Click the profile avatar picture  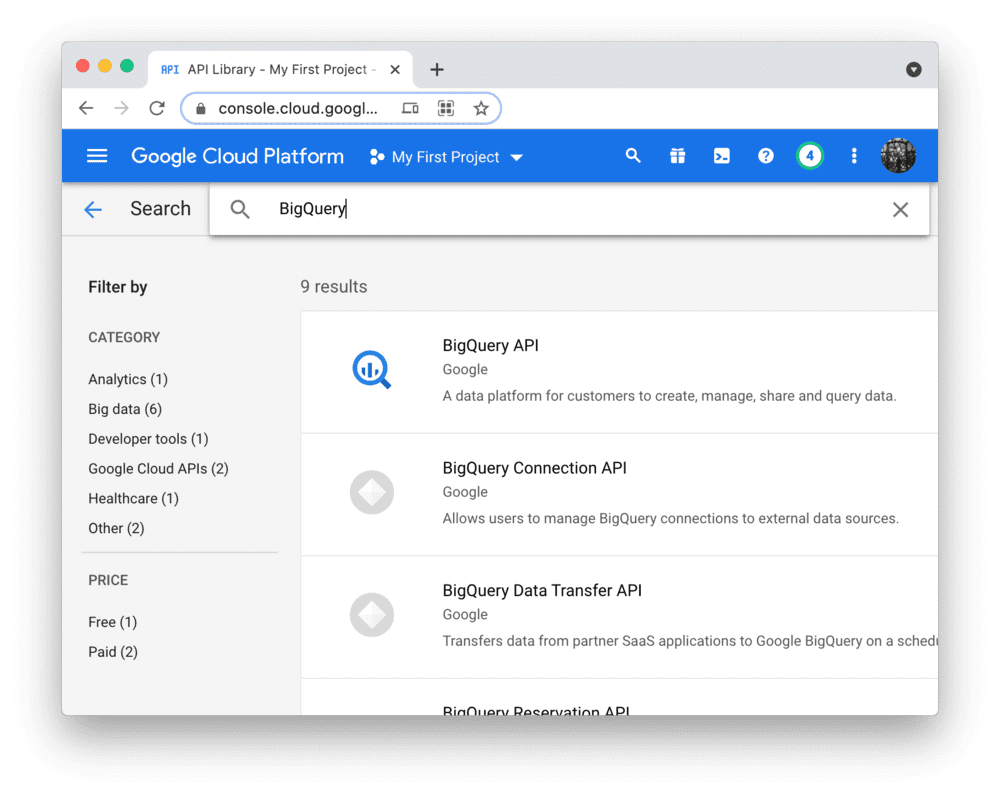pos(897,156)
